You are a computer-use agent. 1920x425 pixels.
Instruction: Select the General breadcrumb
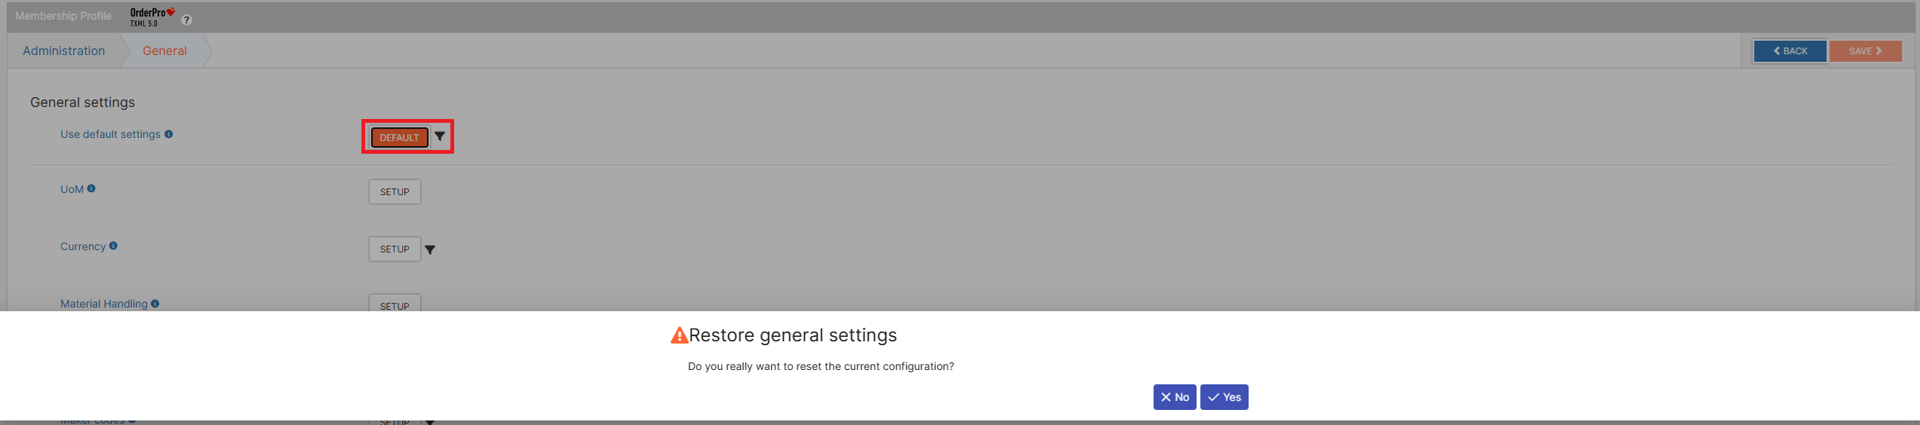164,51
